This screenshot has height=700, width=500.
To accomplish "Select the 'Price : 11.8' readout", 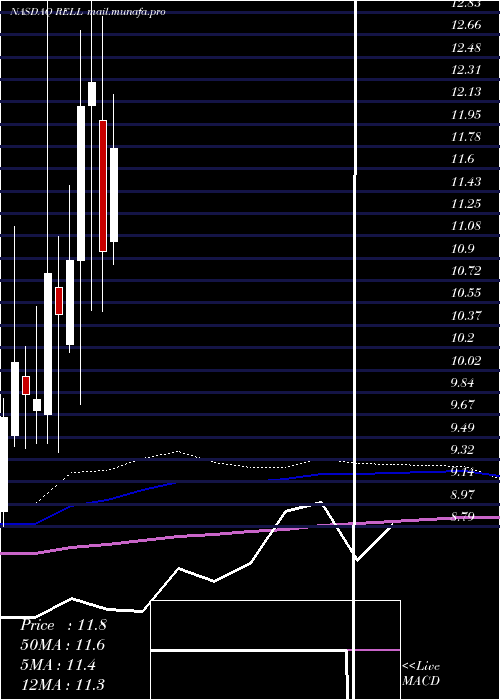I will 63,625.
